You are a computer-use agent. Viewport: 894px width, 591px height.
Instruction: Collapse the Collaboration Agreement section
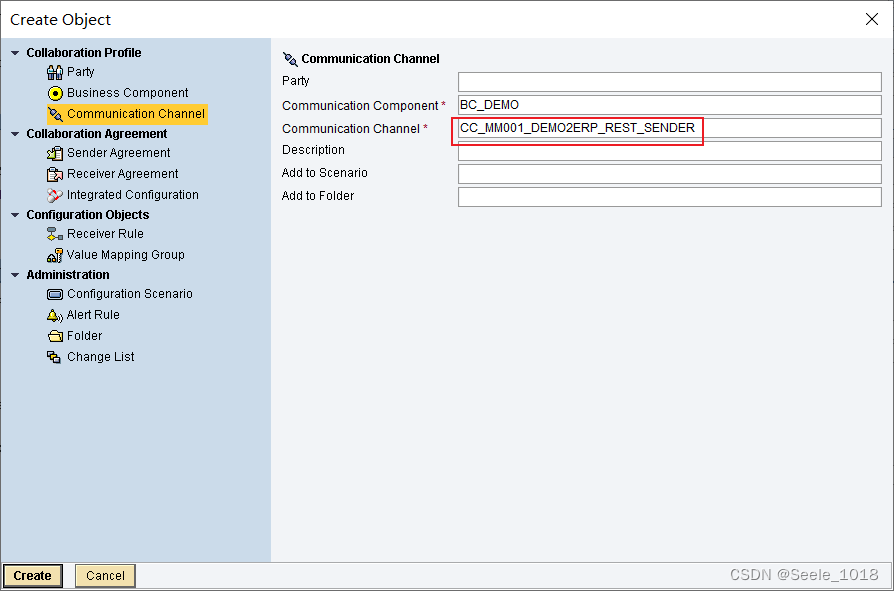[15, 134]
